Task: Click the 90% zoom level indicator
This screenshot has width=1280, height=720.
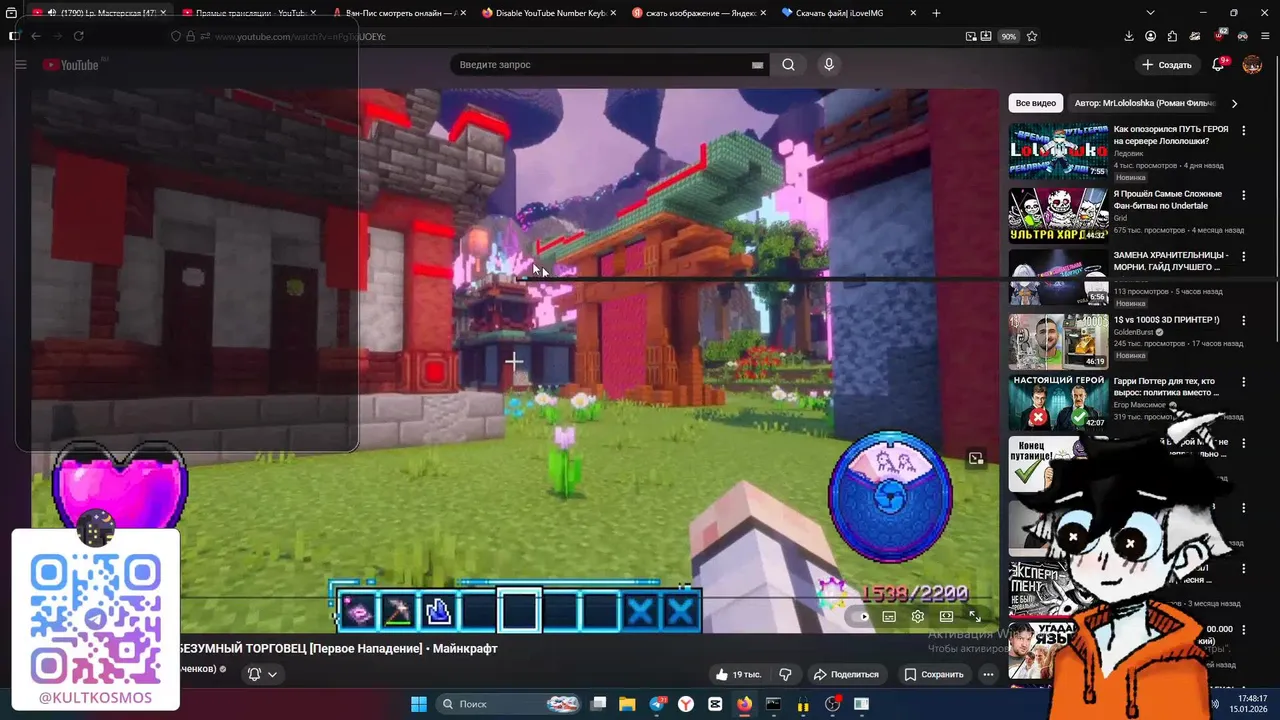Action: pyautogui.click(x=1008, y=36)
